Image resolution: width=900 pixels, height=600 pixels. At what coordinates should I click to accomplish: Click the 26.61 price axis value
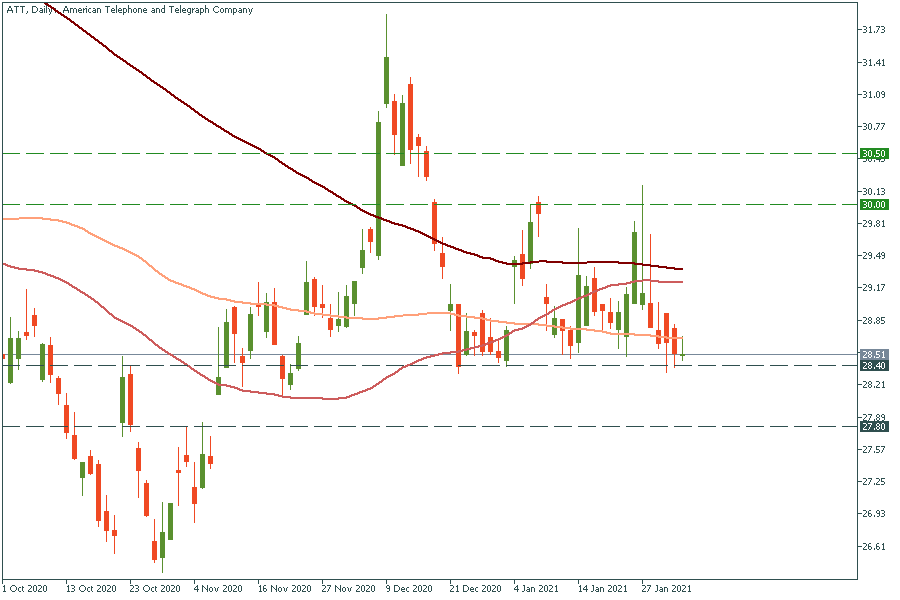[x=873, y=547]
